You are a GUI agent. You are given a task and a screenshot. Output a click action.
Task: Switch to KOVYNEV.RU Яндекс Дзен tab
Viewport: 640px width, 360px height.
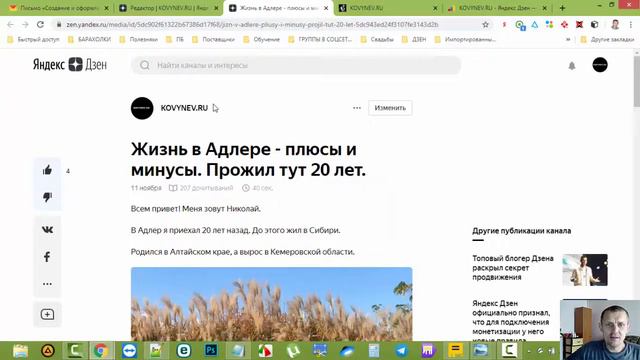point(497,8)
